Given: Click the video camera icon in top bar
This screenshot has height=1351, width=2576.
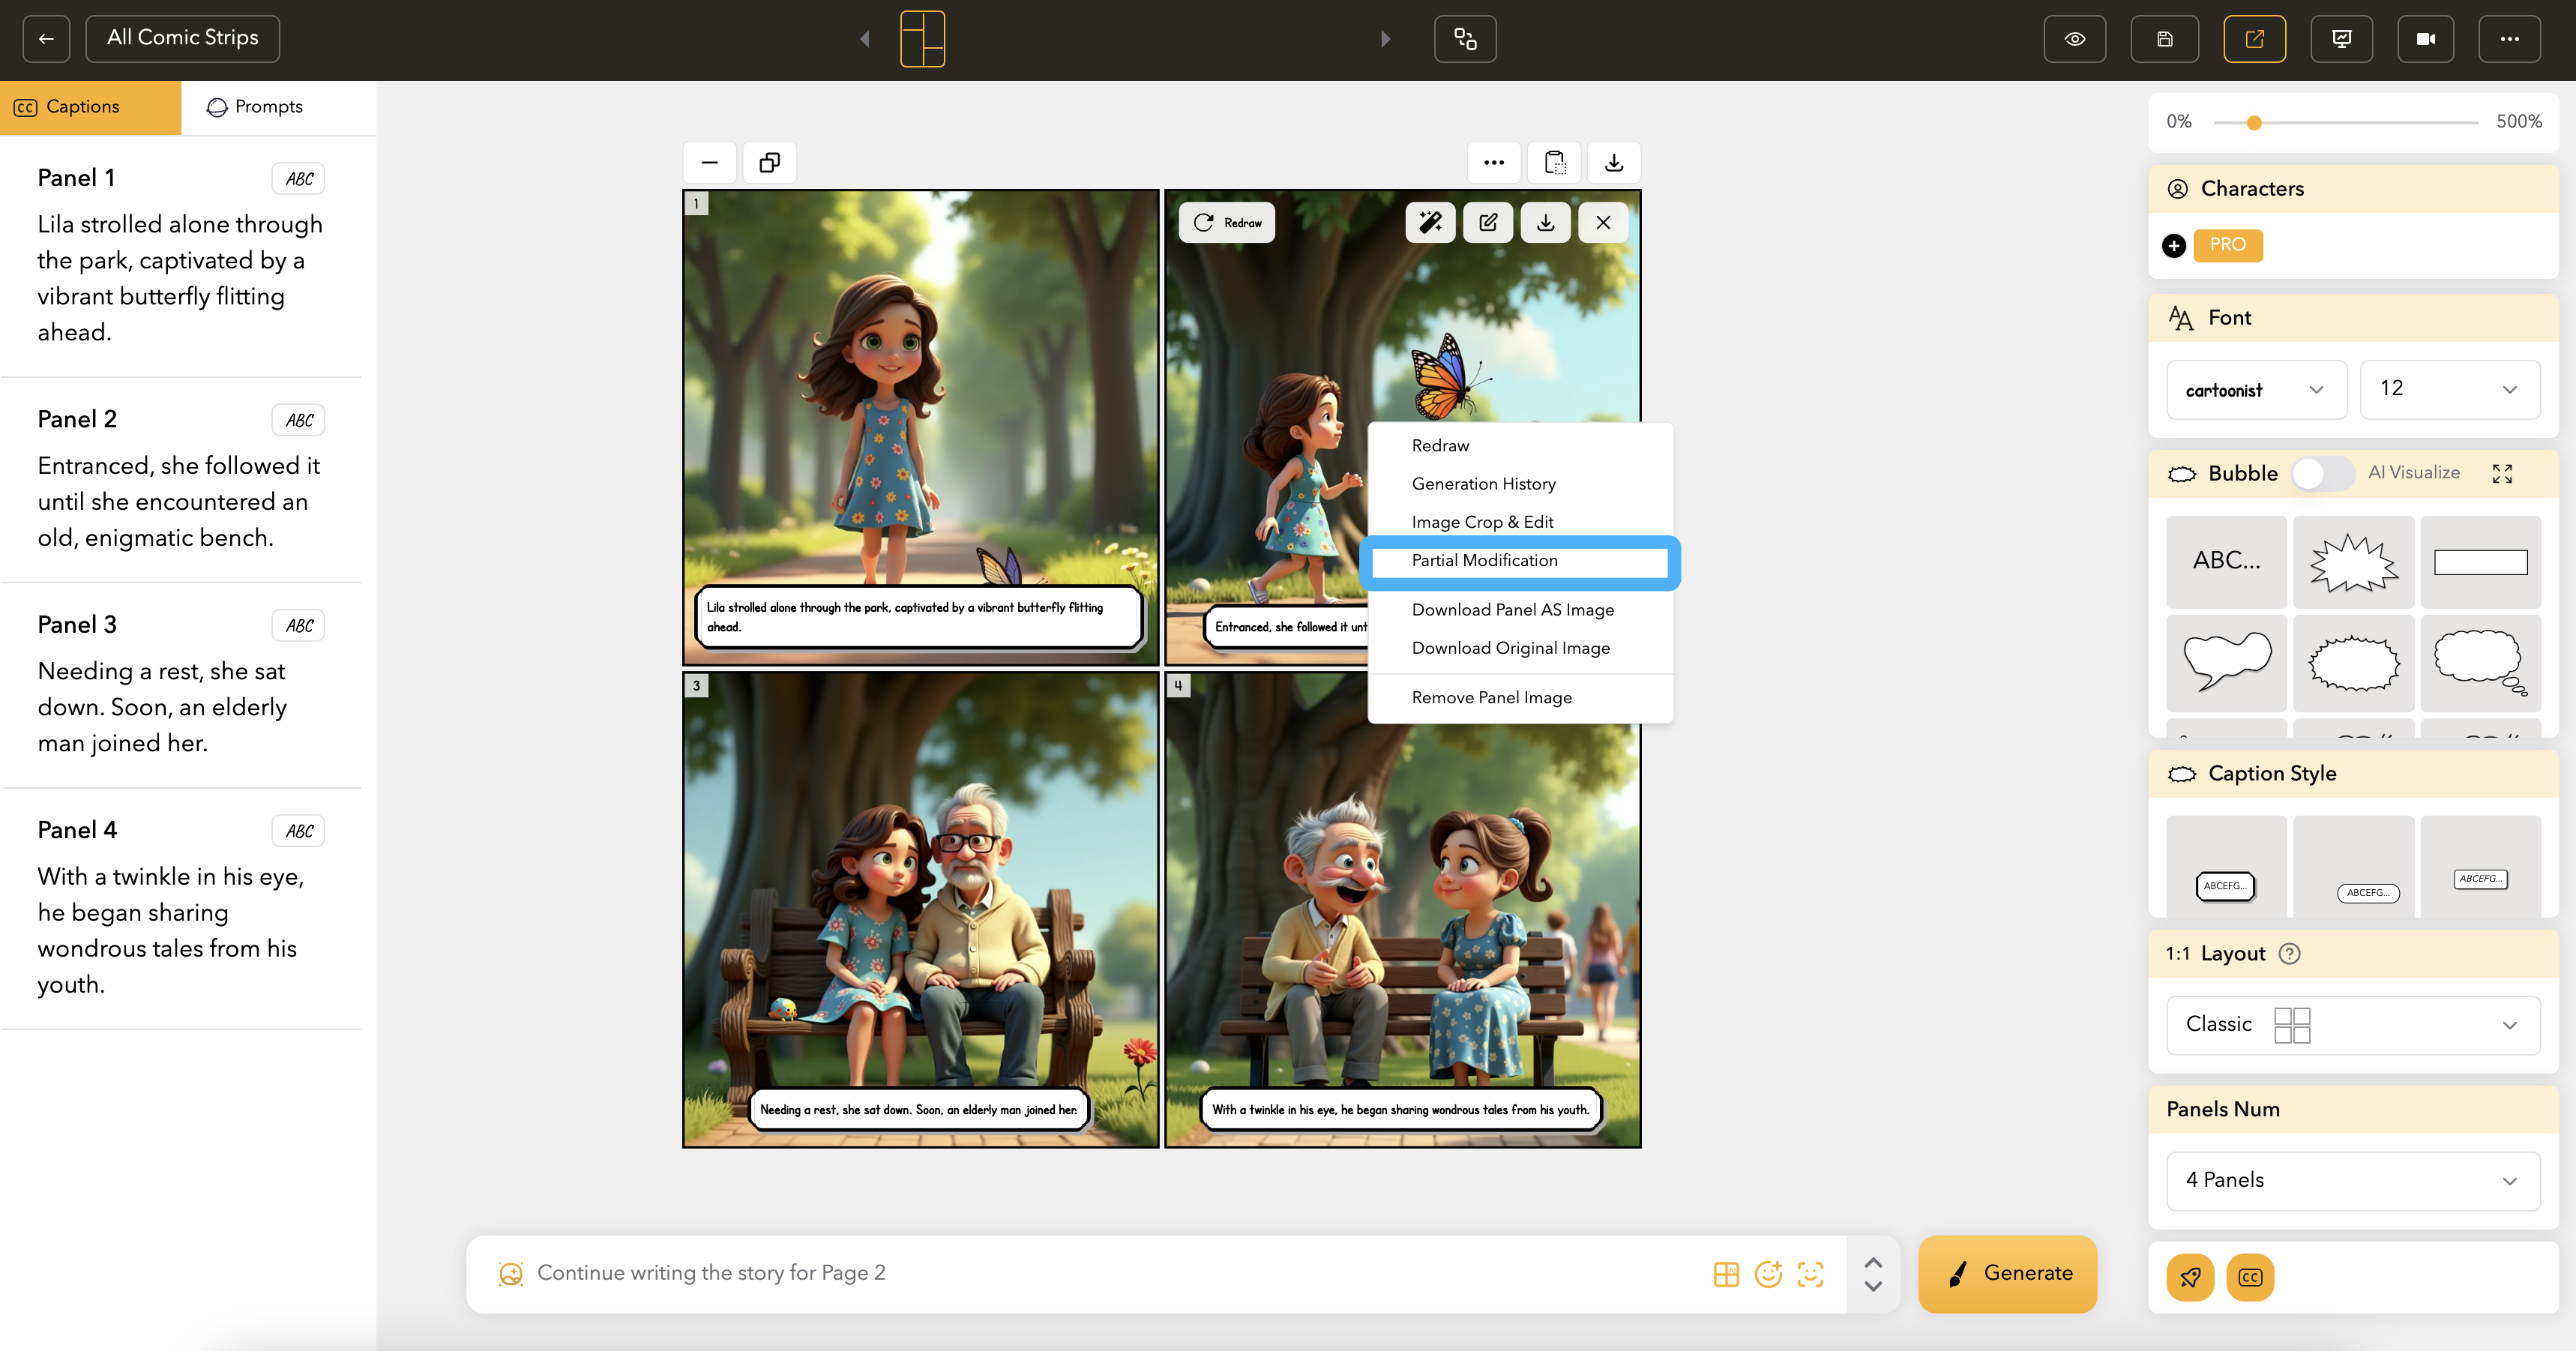Looking at the screenshot, I should 2425,39.
